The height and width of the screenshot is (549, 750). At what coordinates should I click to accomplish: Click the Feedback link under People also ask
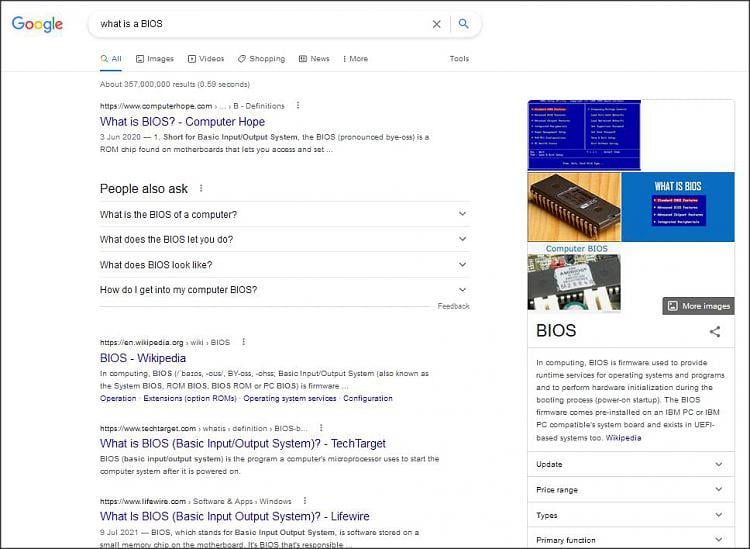453,306
